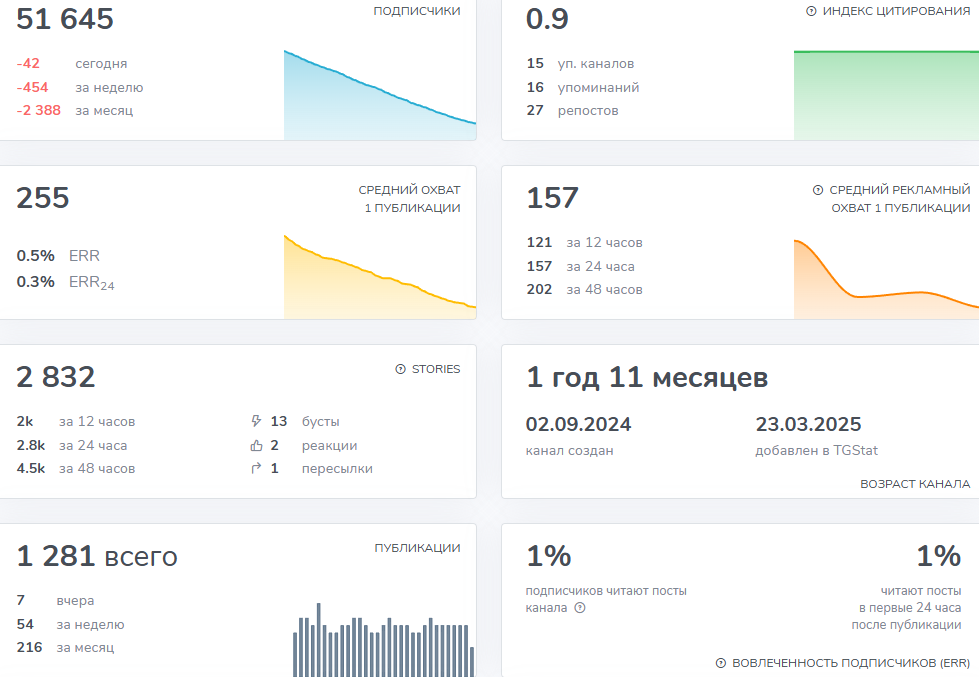979x677 pixels.
Task: Open the ИНДЕКС ЦИТИРОВАНИЯ card title
Action: [x=896, y=11]
